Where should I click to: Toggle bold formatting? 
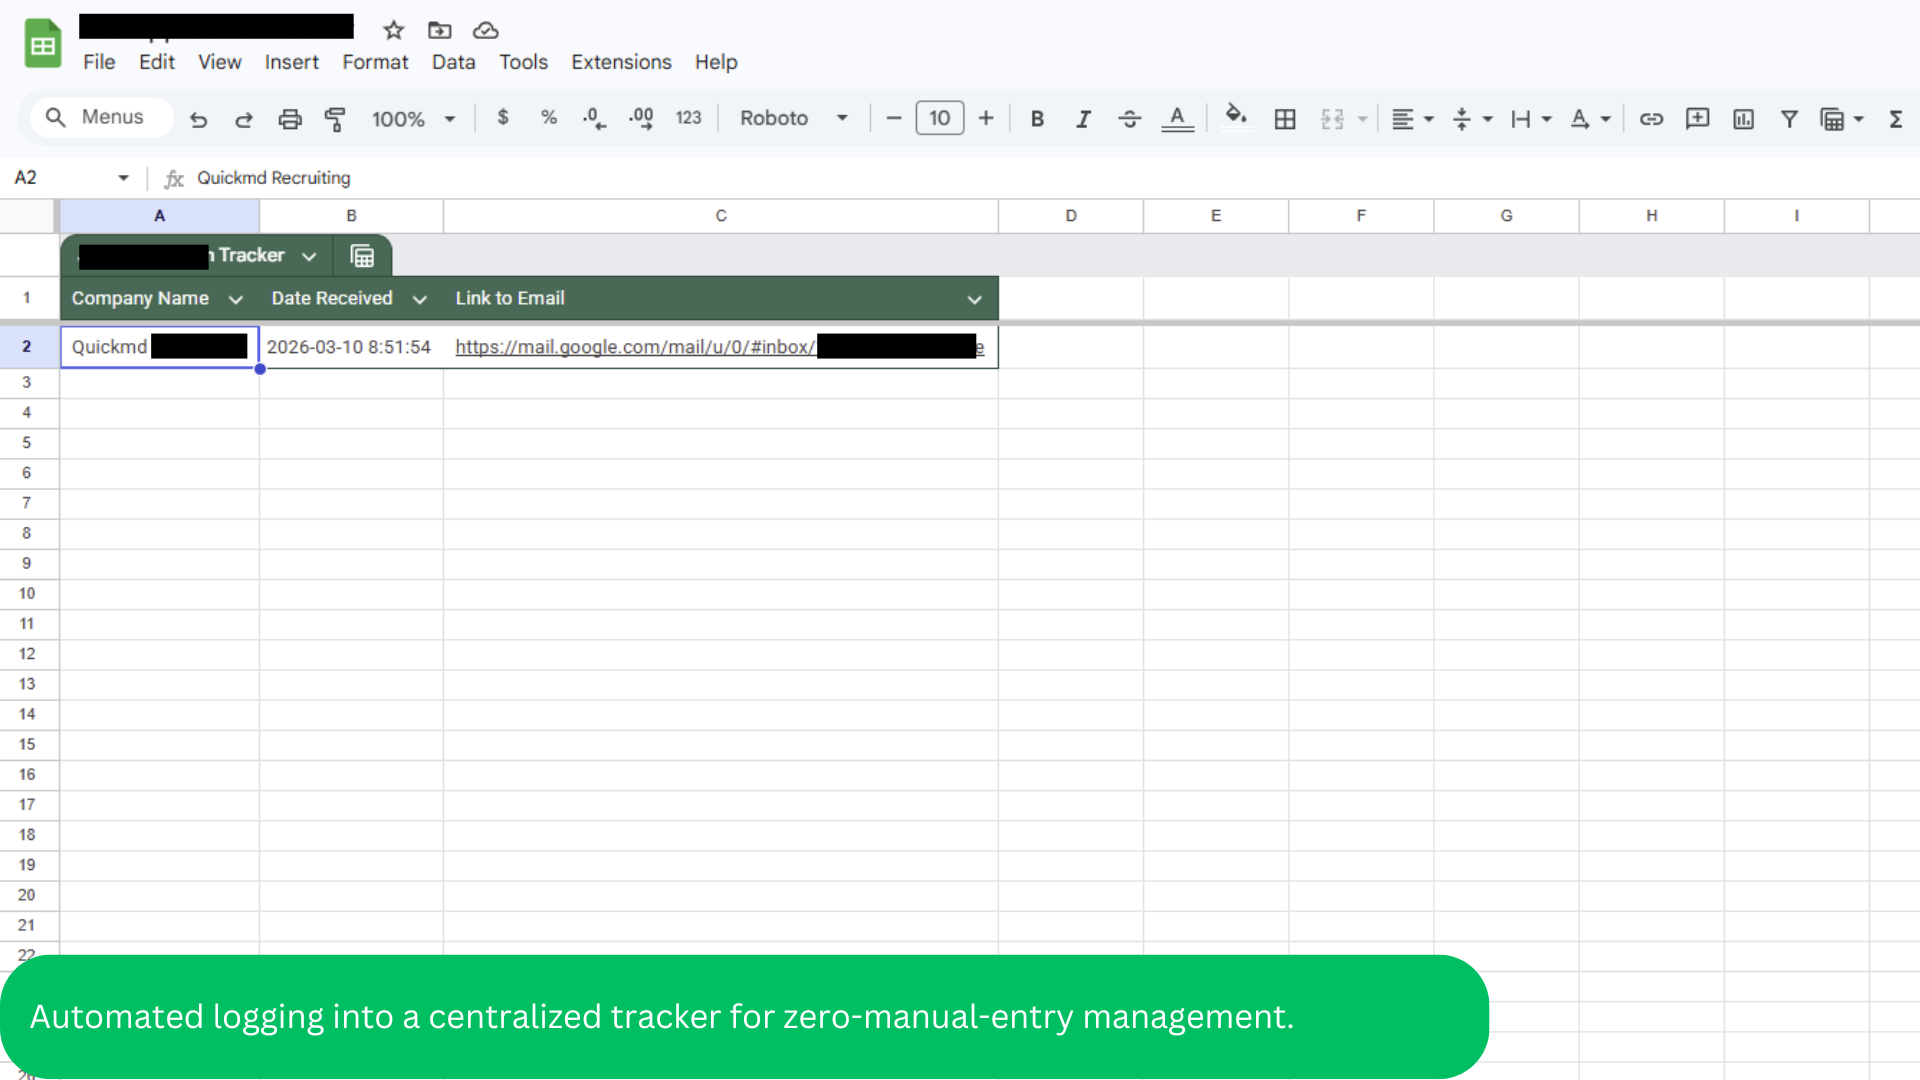[x=1037, y=119]
